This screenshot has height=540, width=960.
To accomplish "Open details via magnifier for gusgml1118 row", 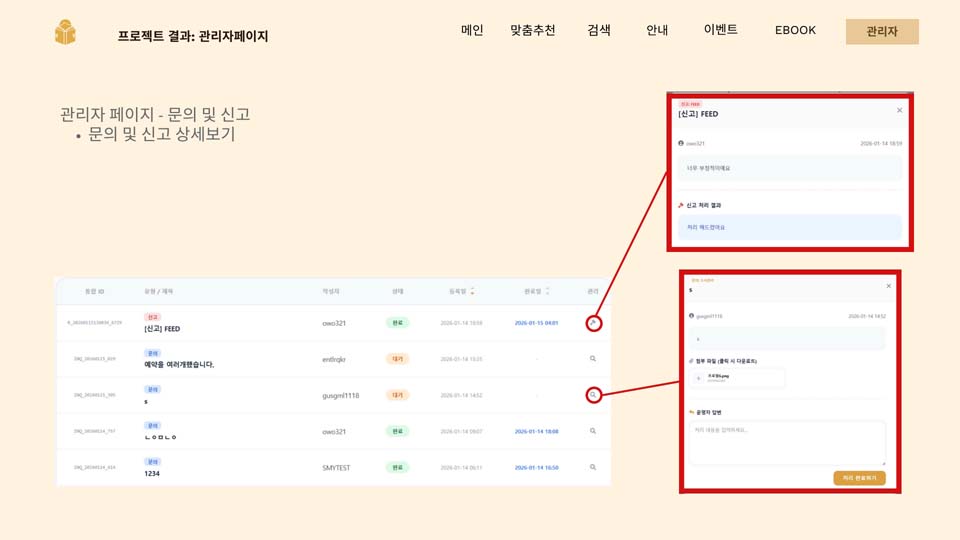I will [x=593, y=395].
